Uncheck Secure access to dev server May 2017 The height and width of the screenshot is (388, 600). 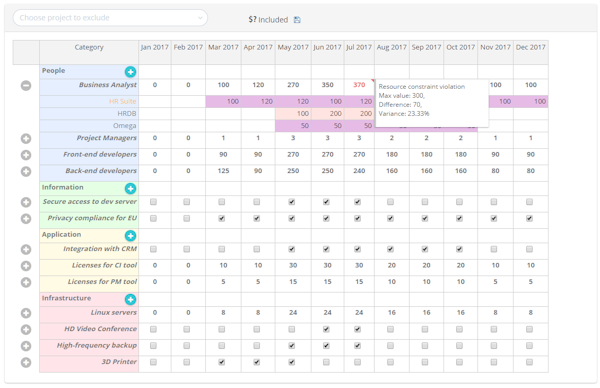point(292,202)
